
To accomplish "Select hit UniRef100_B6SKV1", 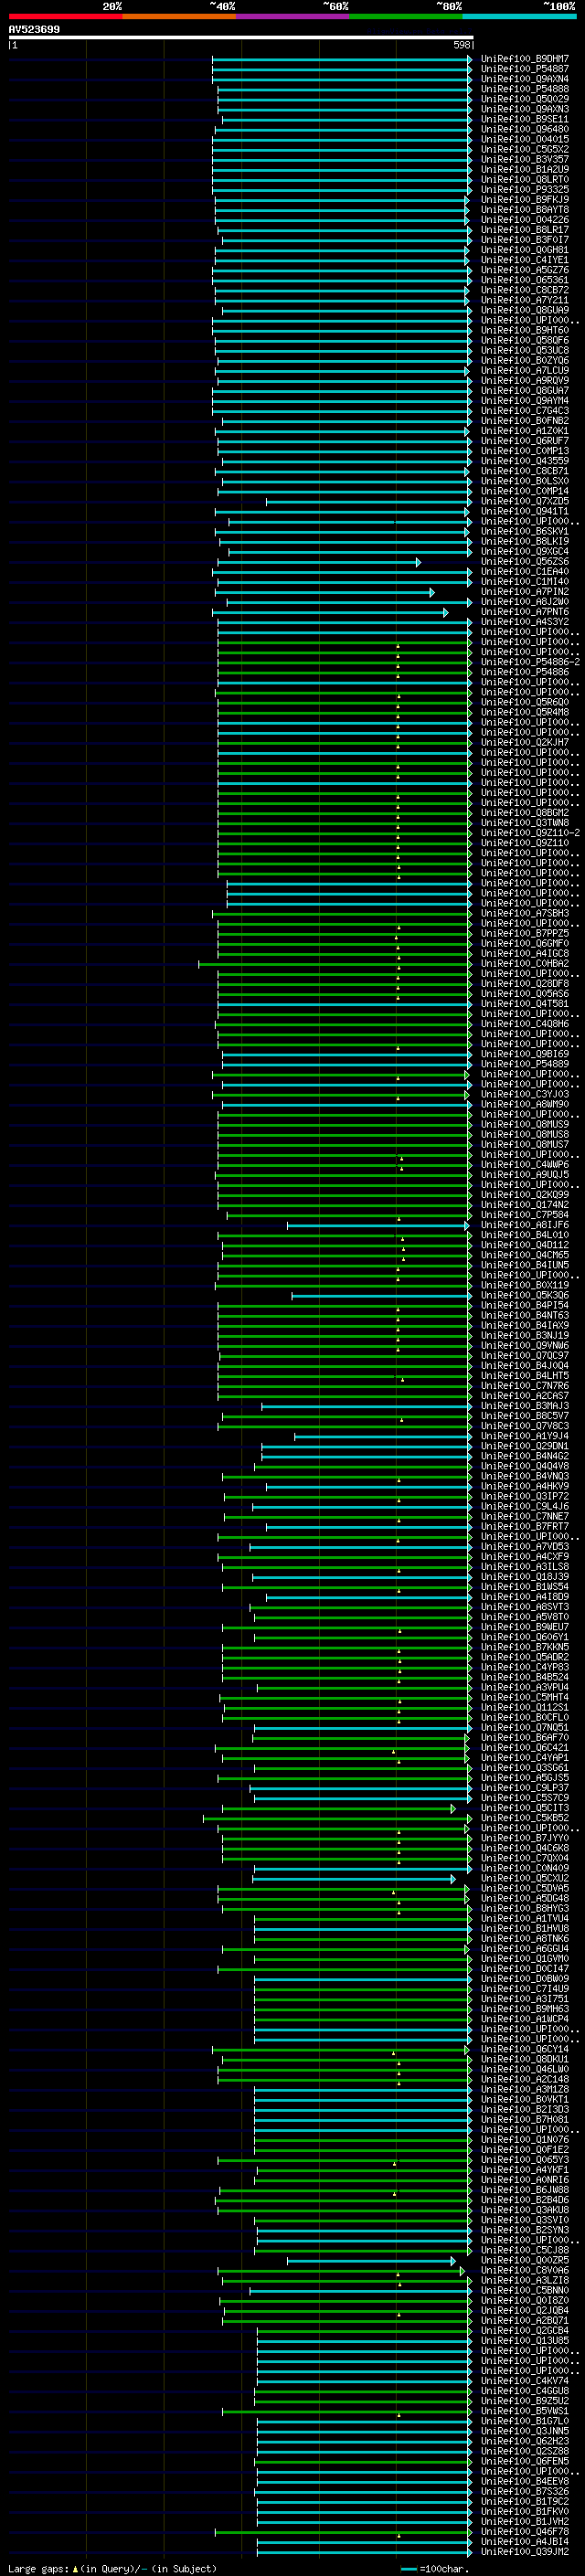I will pos(525,531).
